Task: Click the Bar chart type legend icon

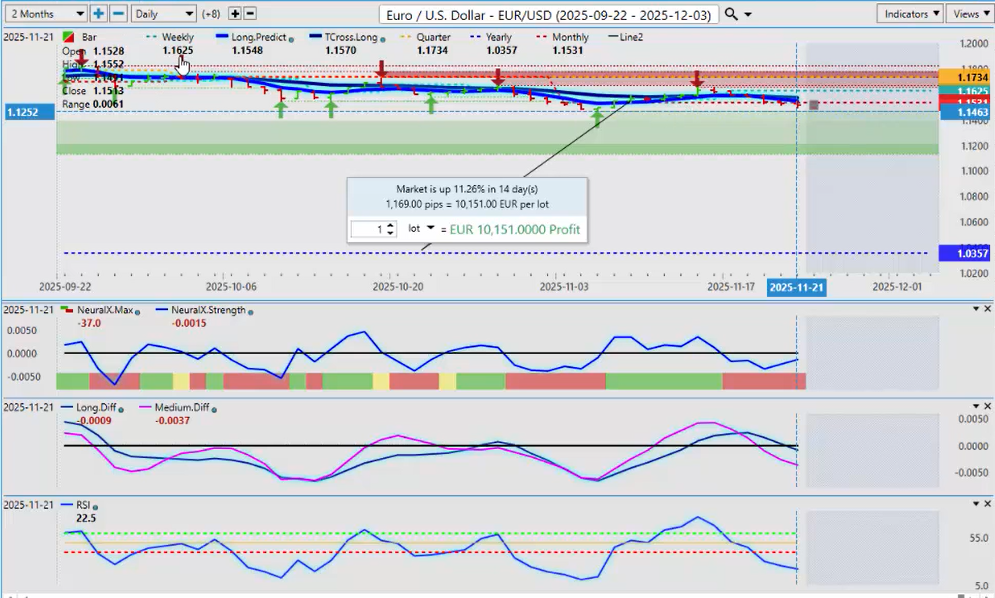Action: pyautogui.click(x=67, y=37)
